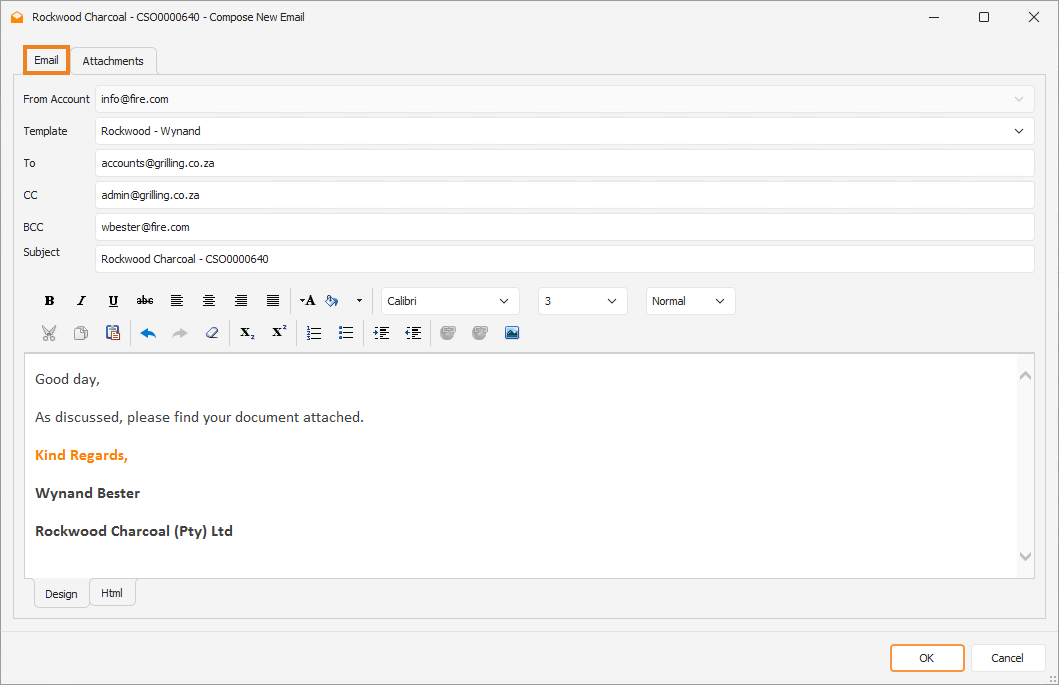The width and height of the screenshot is (1059, 685).
Task: Align text left
Action: pyautogui.click(x=177, y=301)
